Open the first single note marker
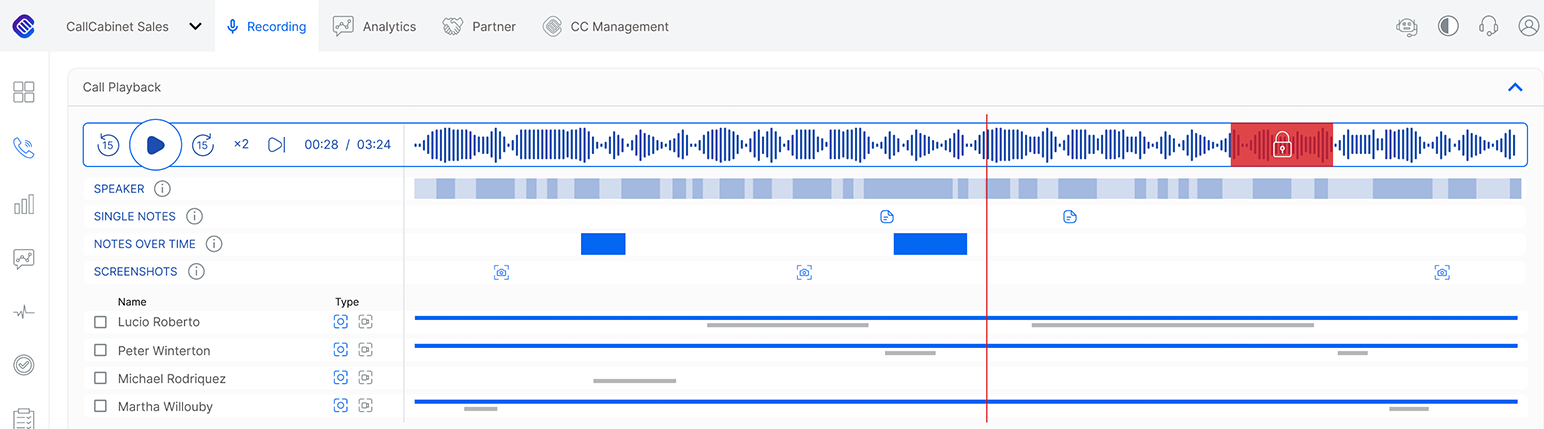This screenshot has width=1544, height=429. click(x=886, y=217)
